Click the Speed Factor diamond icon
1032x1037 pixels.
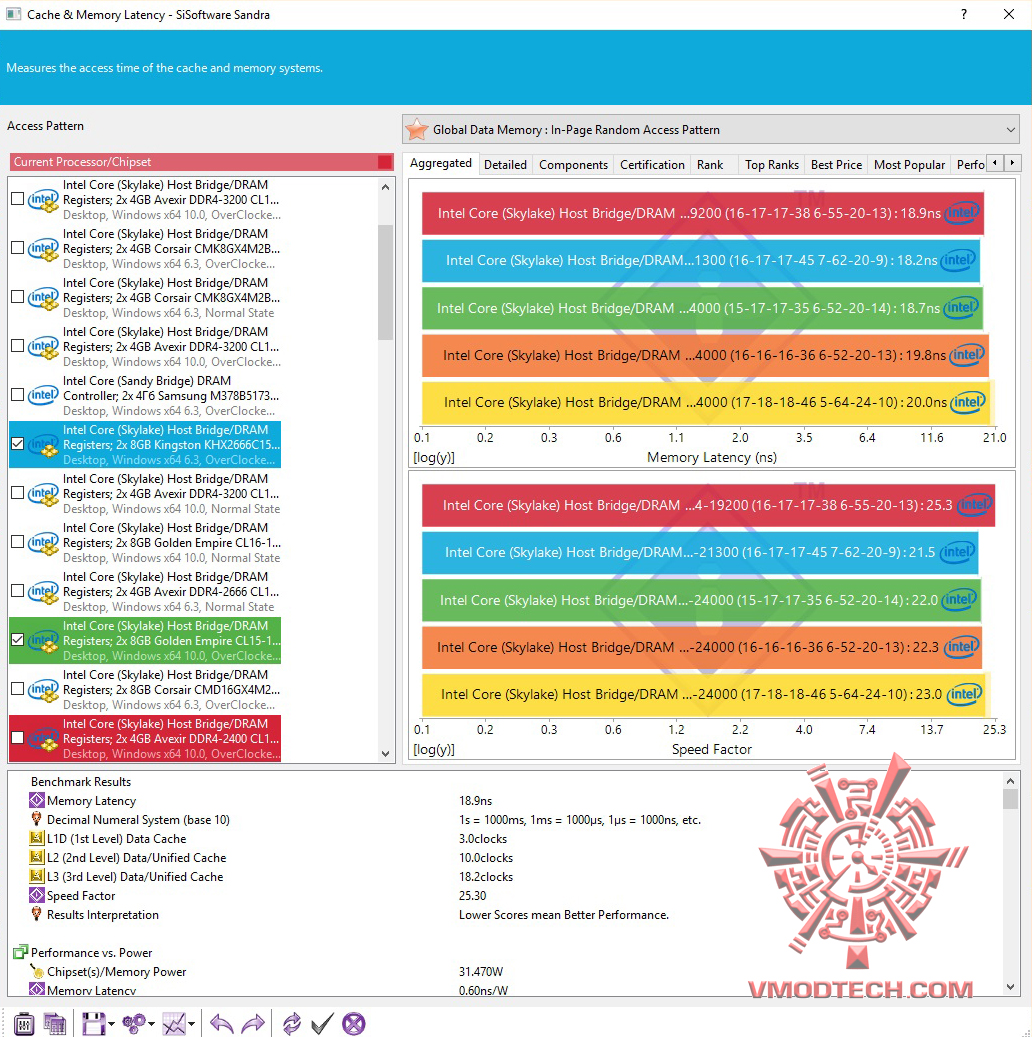[37, 895]
